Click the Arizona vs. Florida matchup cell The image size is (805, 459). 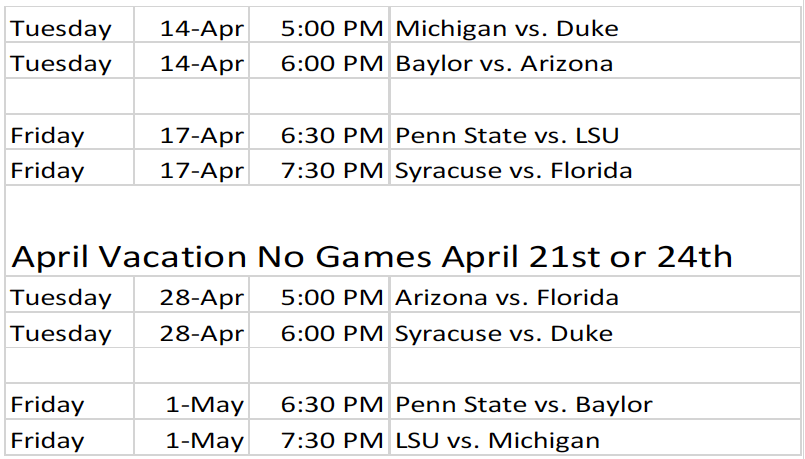click(x=507, y=298)
